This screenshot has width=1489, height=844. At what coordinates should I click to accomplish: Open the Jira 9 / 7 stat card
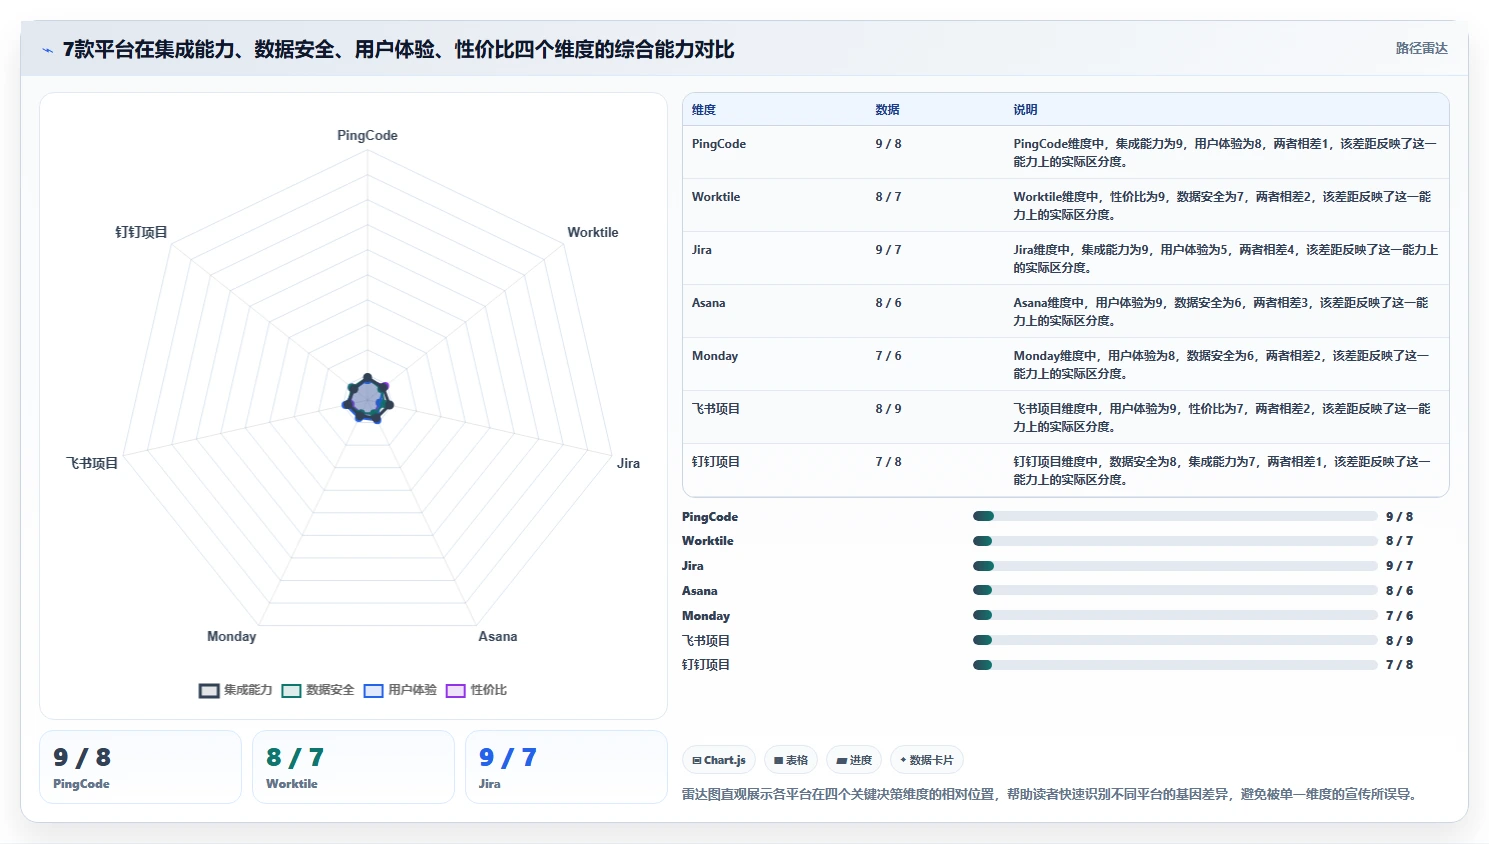tap(566, 767)
